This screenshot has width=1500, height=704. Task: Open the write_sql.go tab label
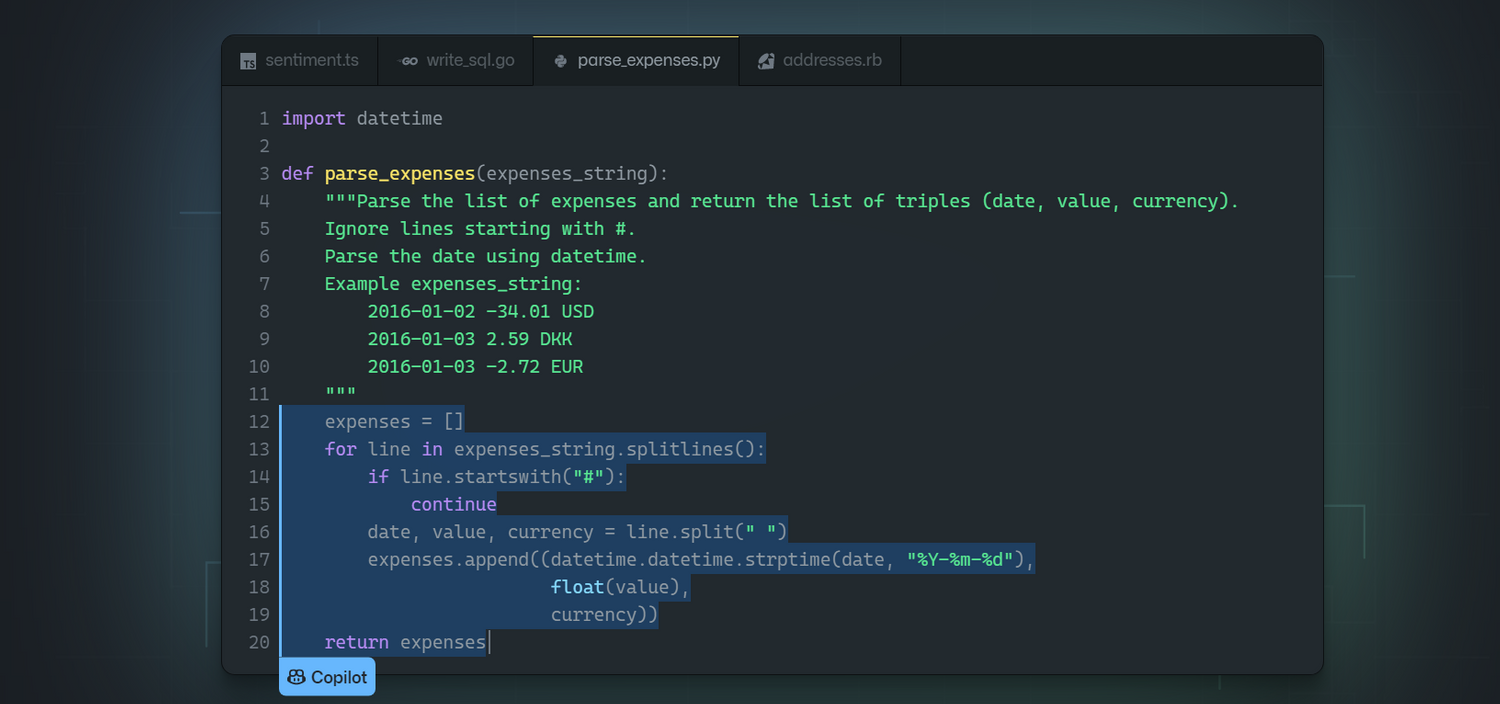point(470,61)
